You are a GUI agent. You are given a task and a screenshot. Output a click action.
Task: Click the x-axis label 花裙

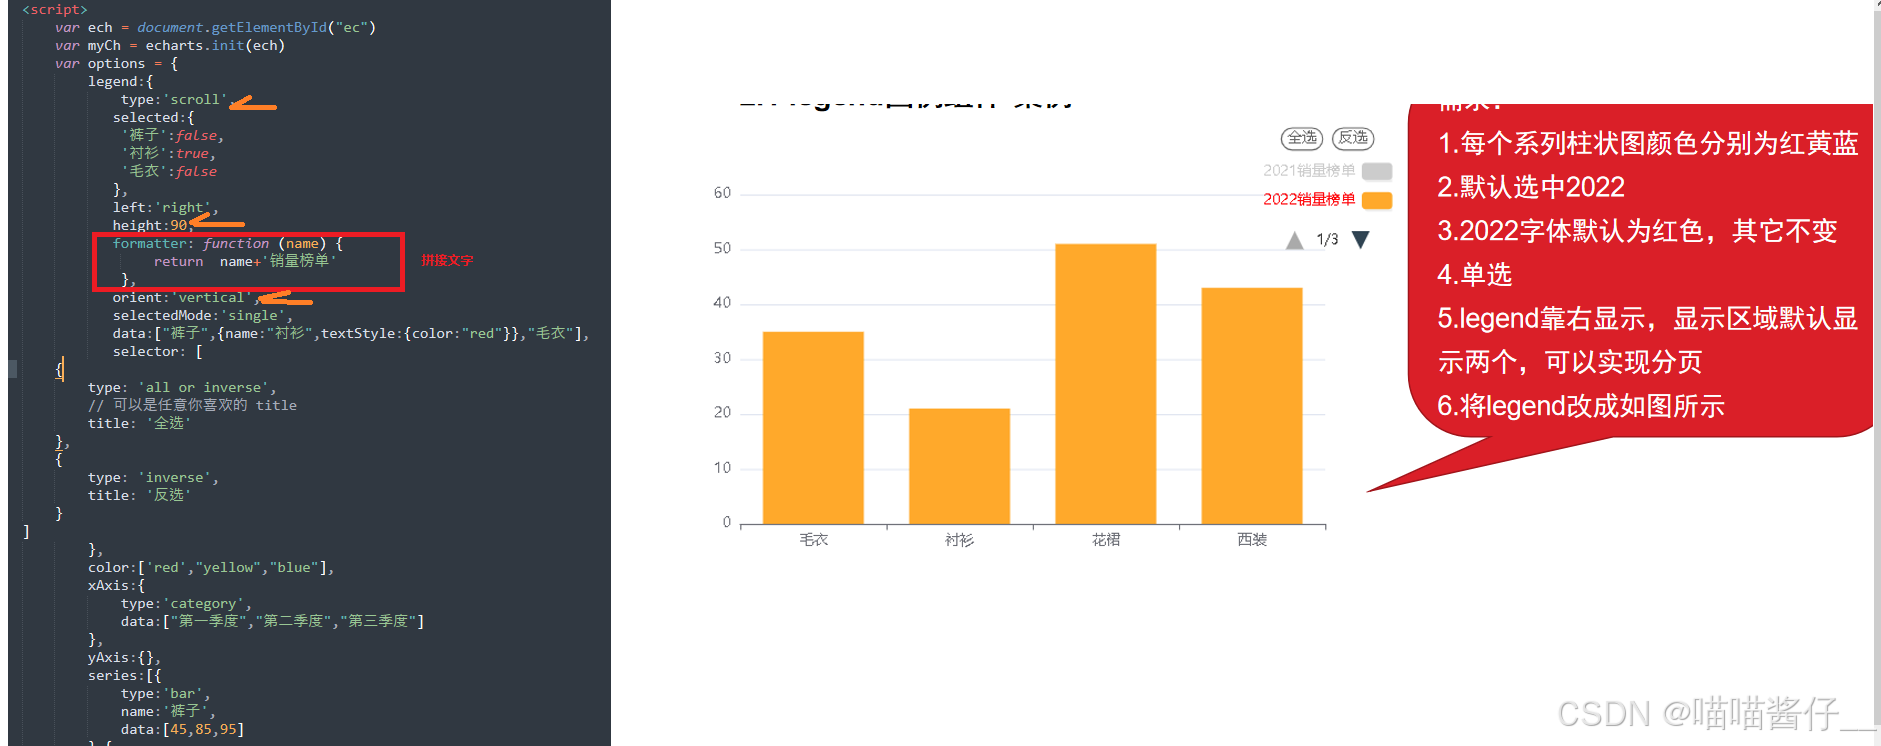click(1105, 540)
